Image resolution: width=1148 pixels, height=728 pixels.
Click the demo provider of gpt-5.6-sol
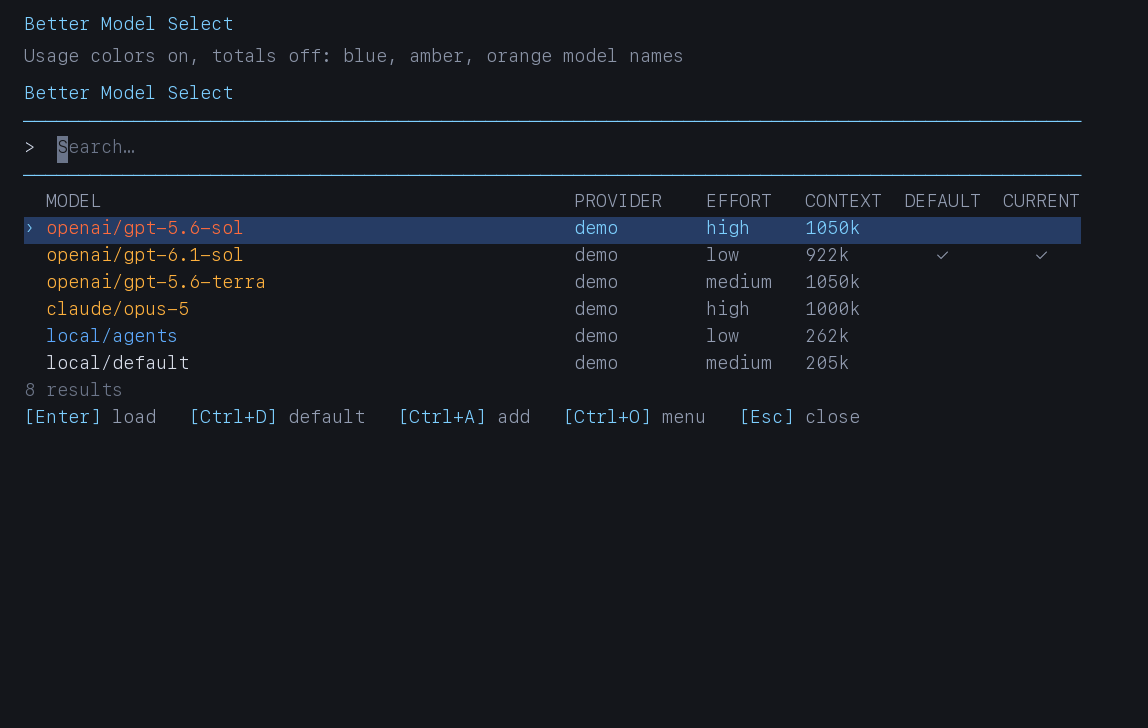coord(596,229)
